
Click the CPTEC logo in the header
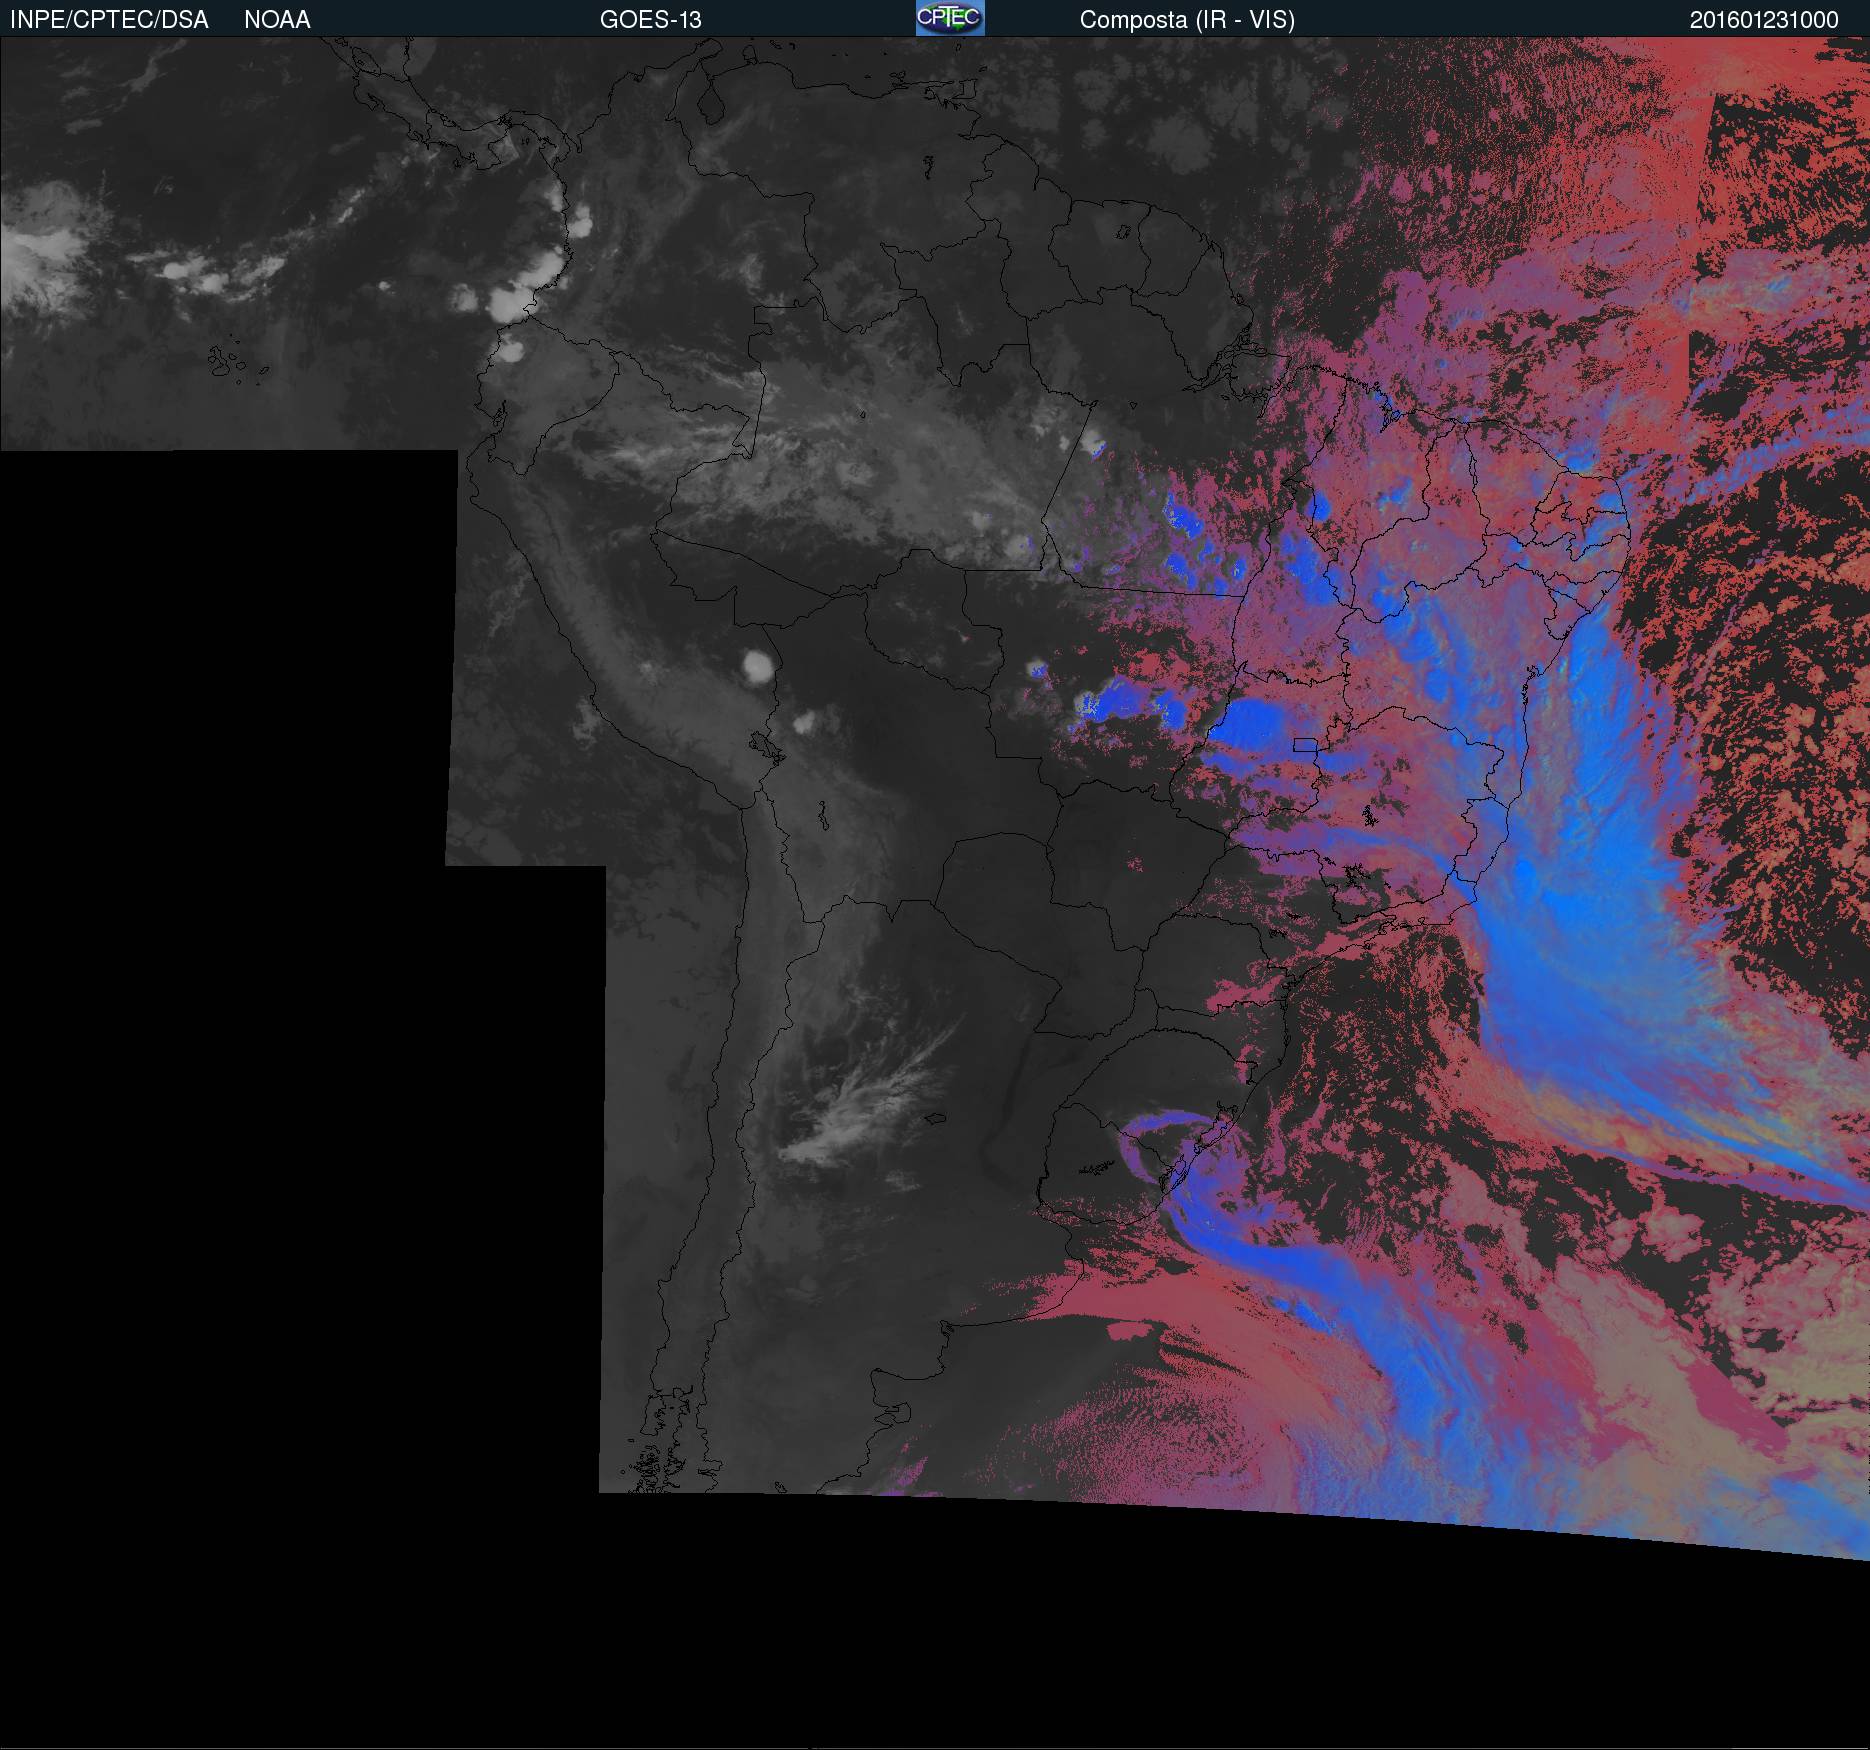[x=949, y=18]
